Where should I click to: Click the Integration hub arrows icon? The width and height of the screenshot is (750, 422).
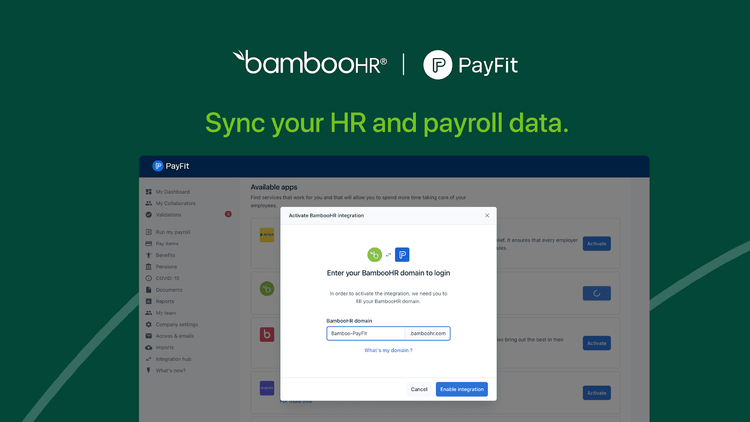(149, 359)
